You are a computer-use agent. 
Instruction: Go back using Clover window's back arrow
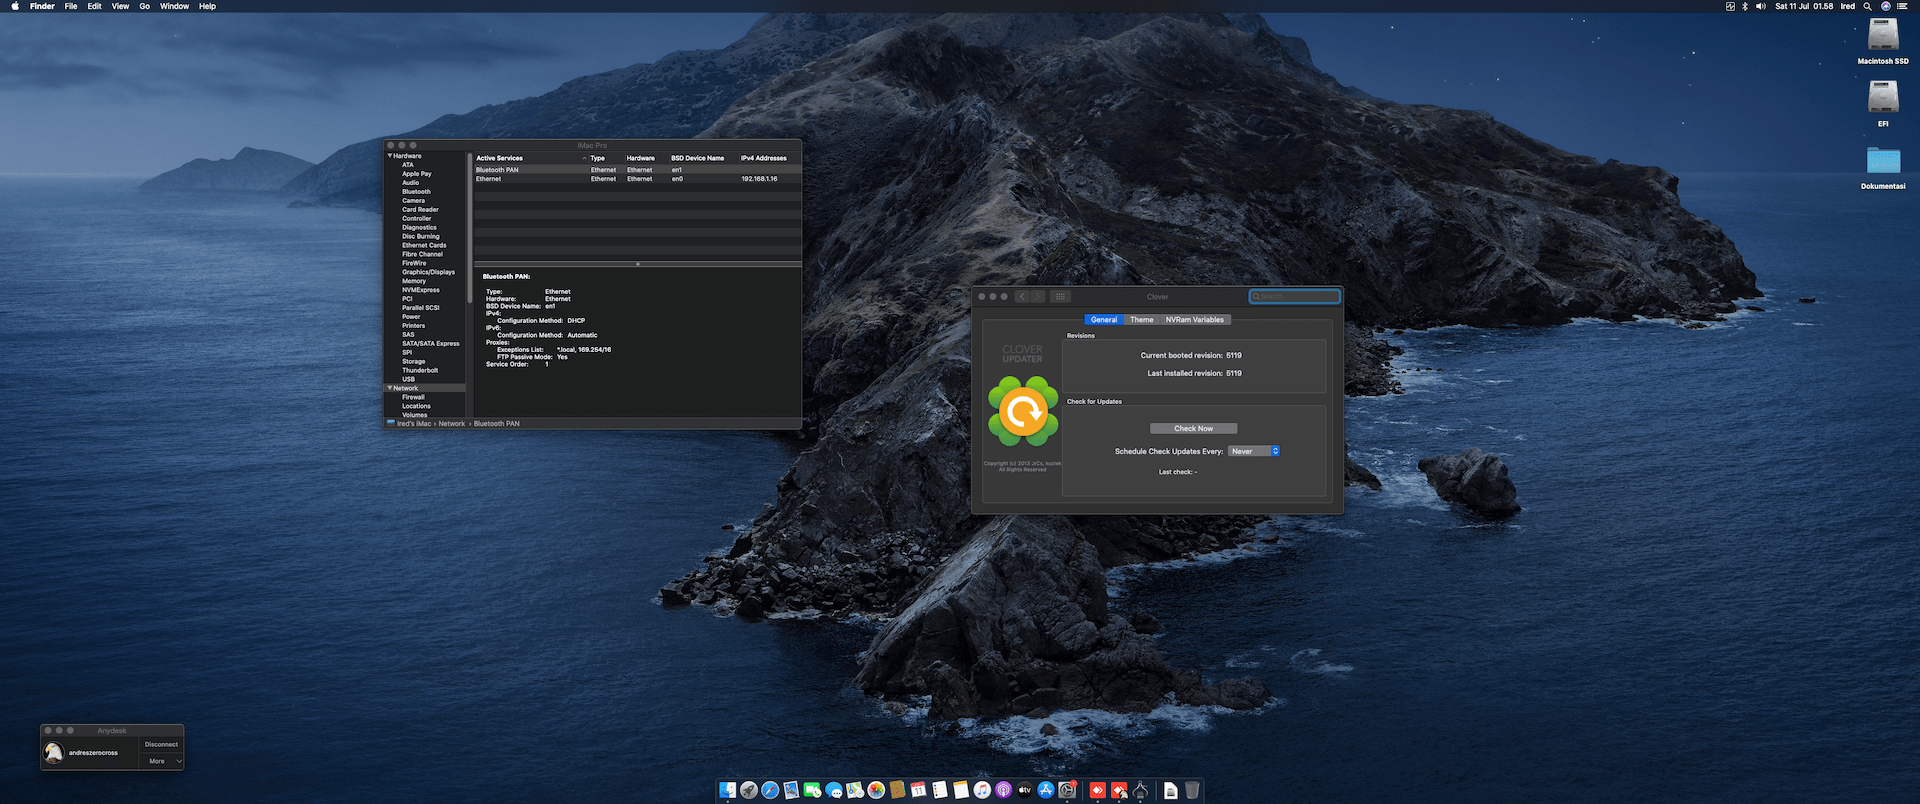[1022, 297]
